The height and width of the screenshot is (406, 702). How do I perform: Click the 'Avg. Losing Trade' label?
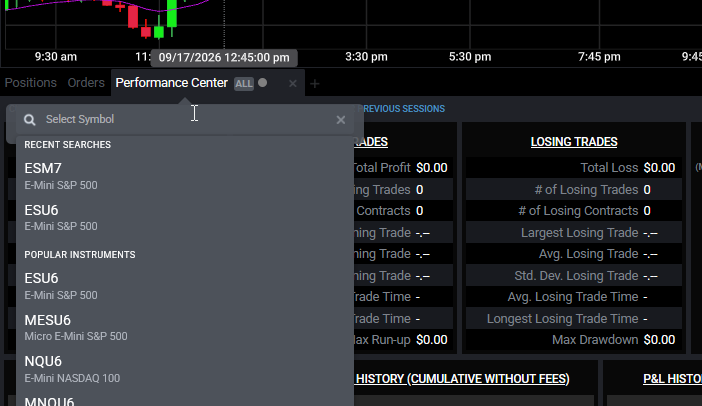click(588, 254)
